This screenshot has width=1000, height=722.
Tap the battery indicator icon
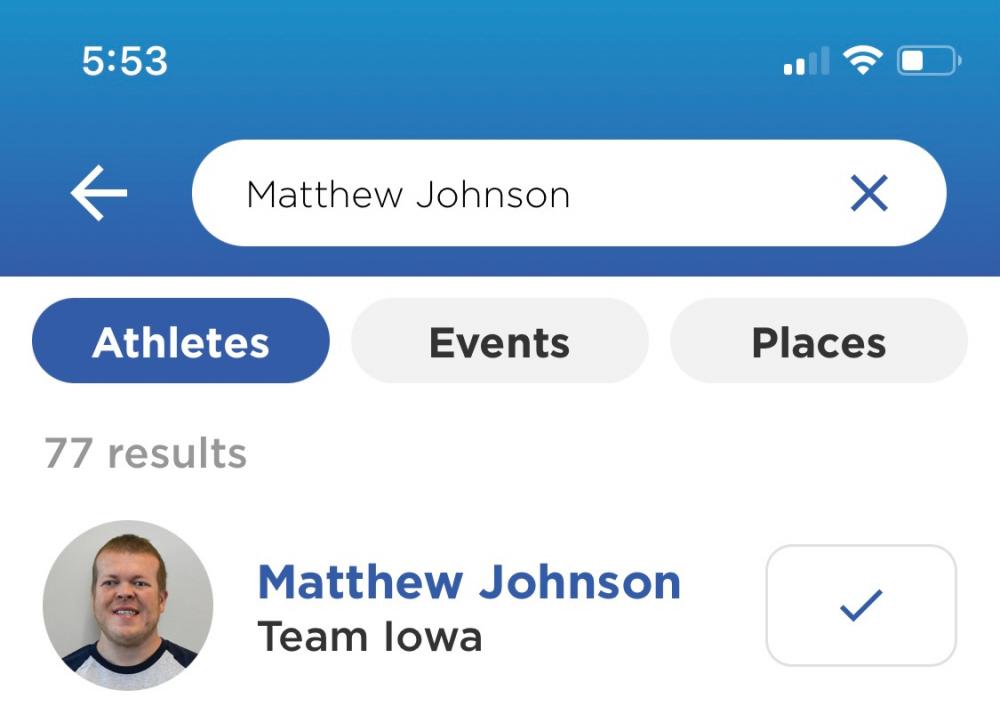tap(929, 61)
